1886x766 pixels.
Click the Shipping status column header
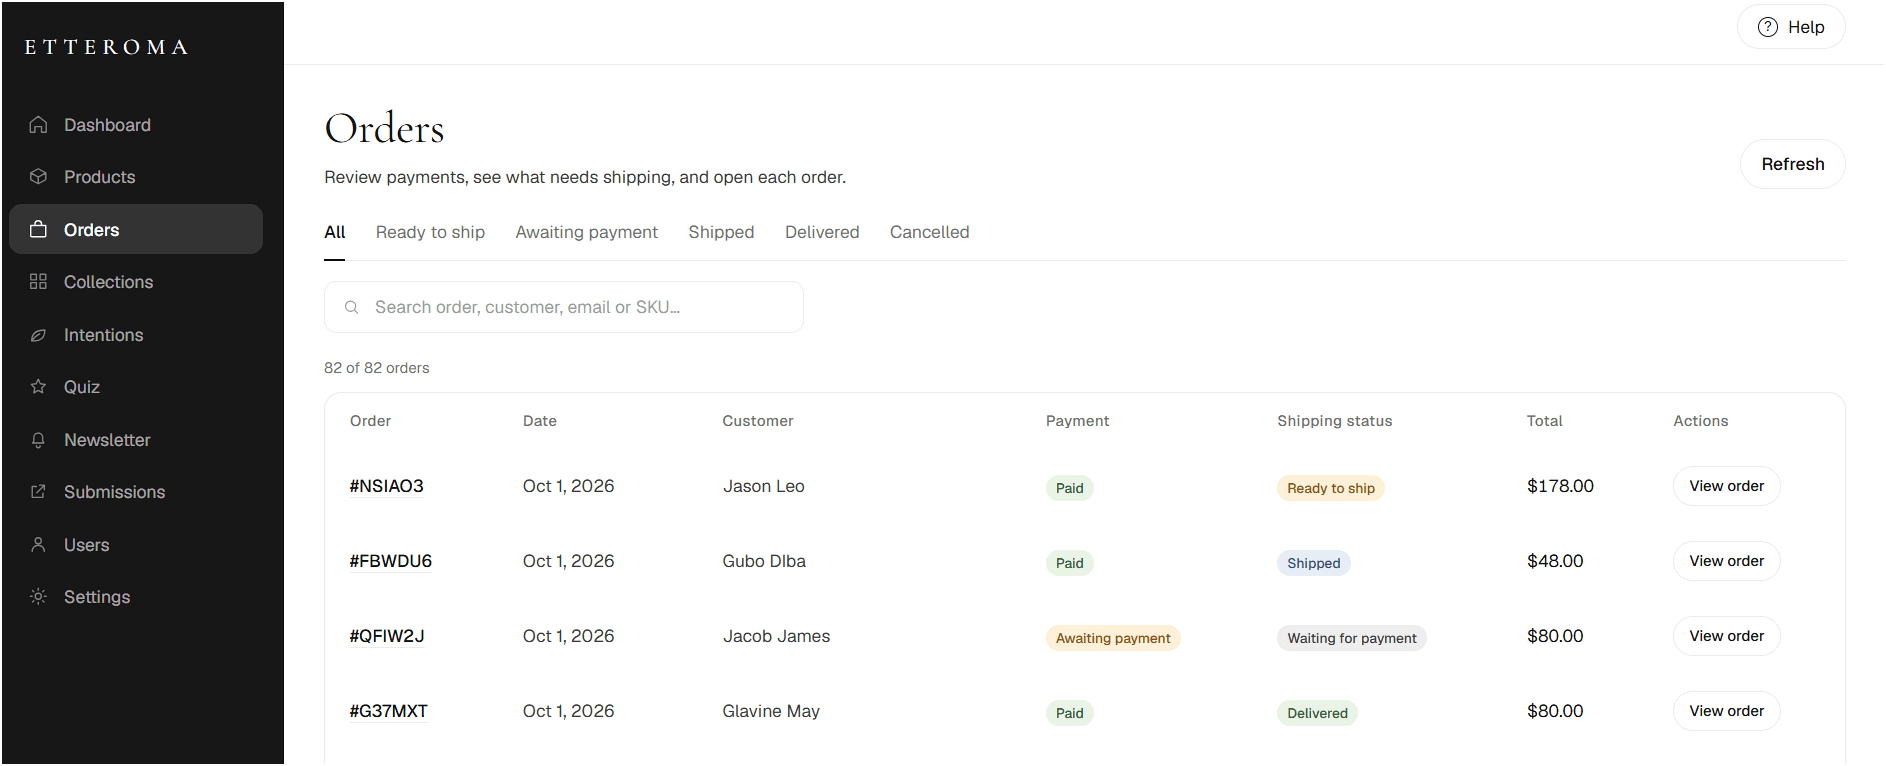point(1335,421)
